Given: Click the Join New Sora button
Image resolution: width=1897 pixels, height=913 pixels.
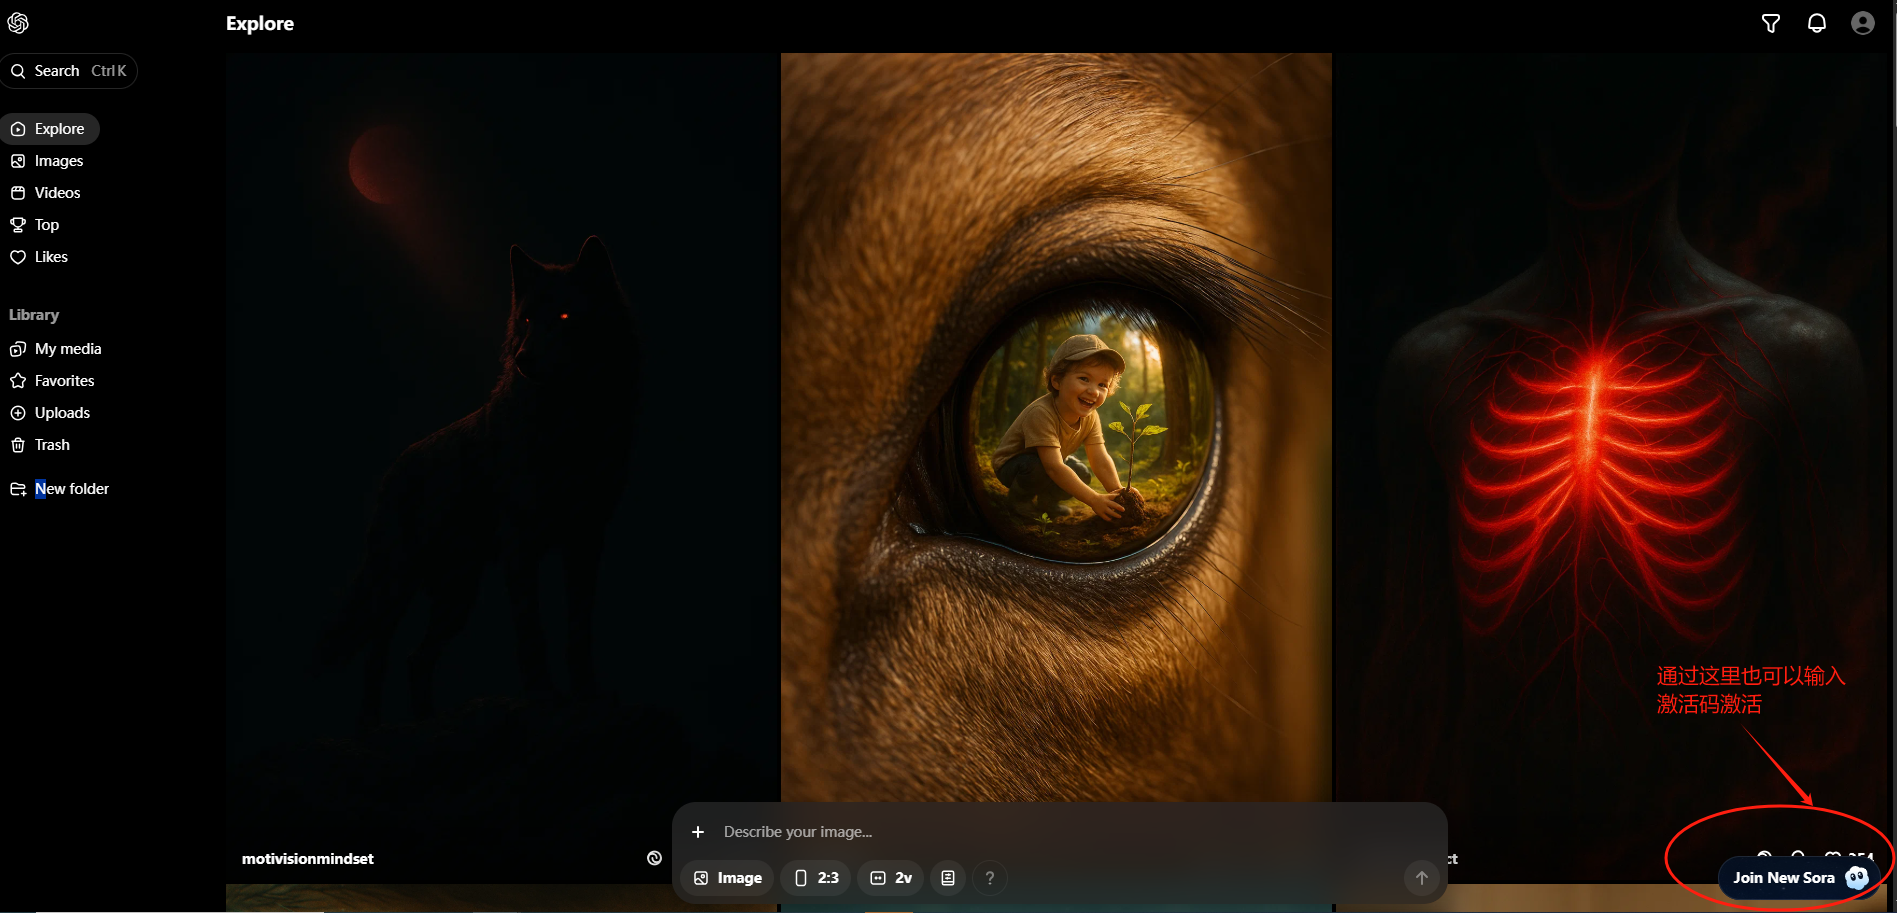Looking at the screenshot, I should click(1797, 878).
